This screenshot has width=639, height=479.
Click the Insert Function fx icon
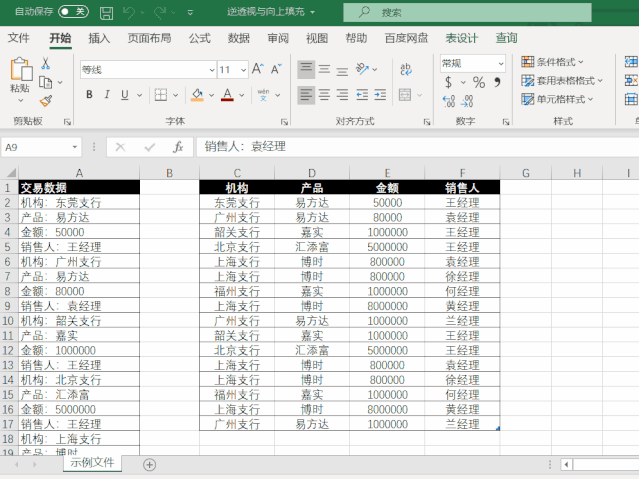pos(178,147)
